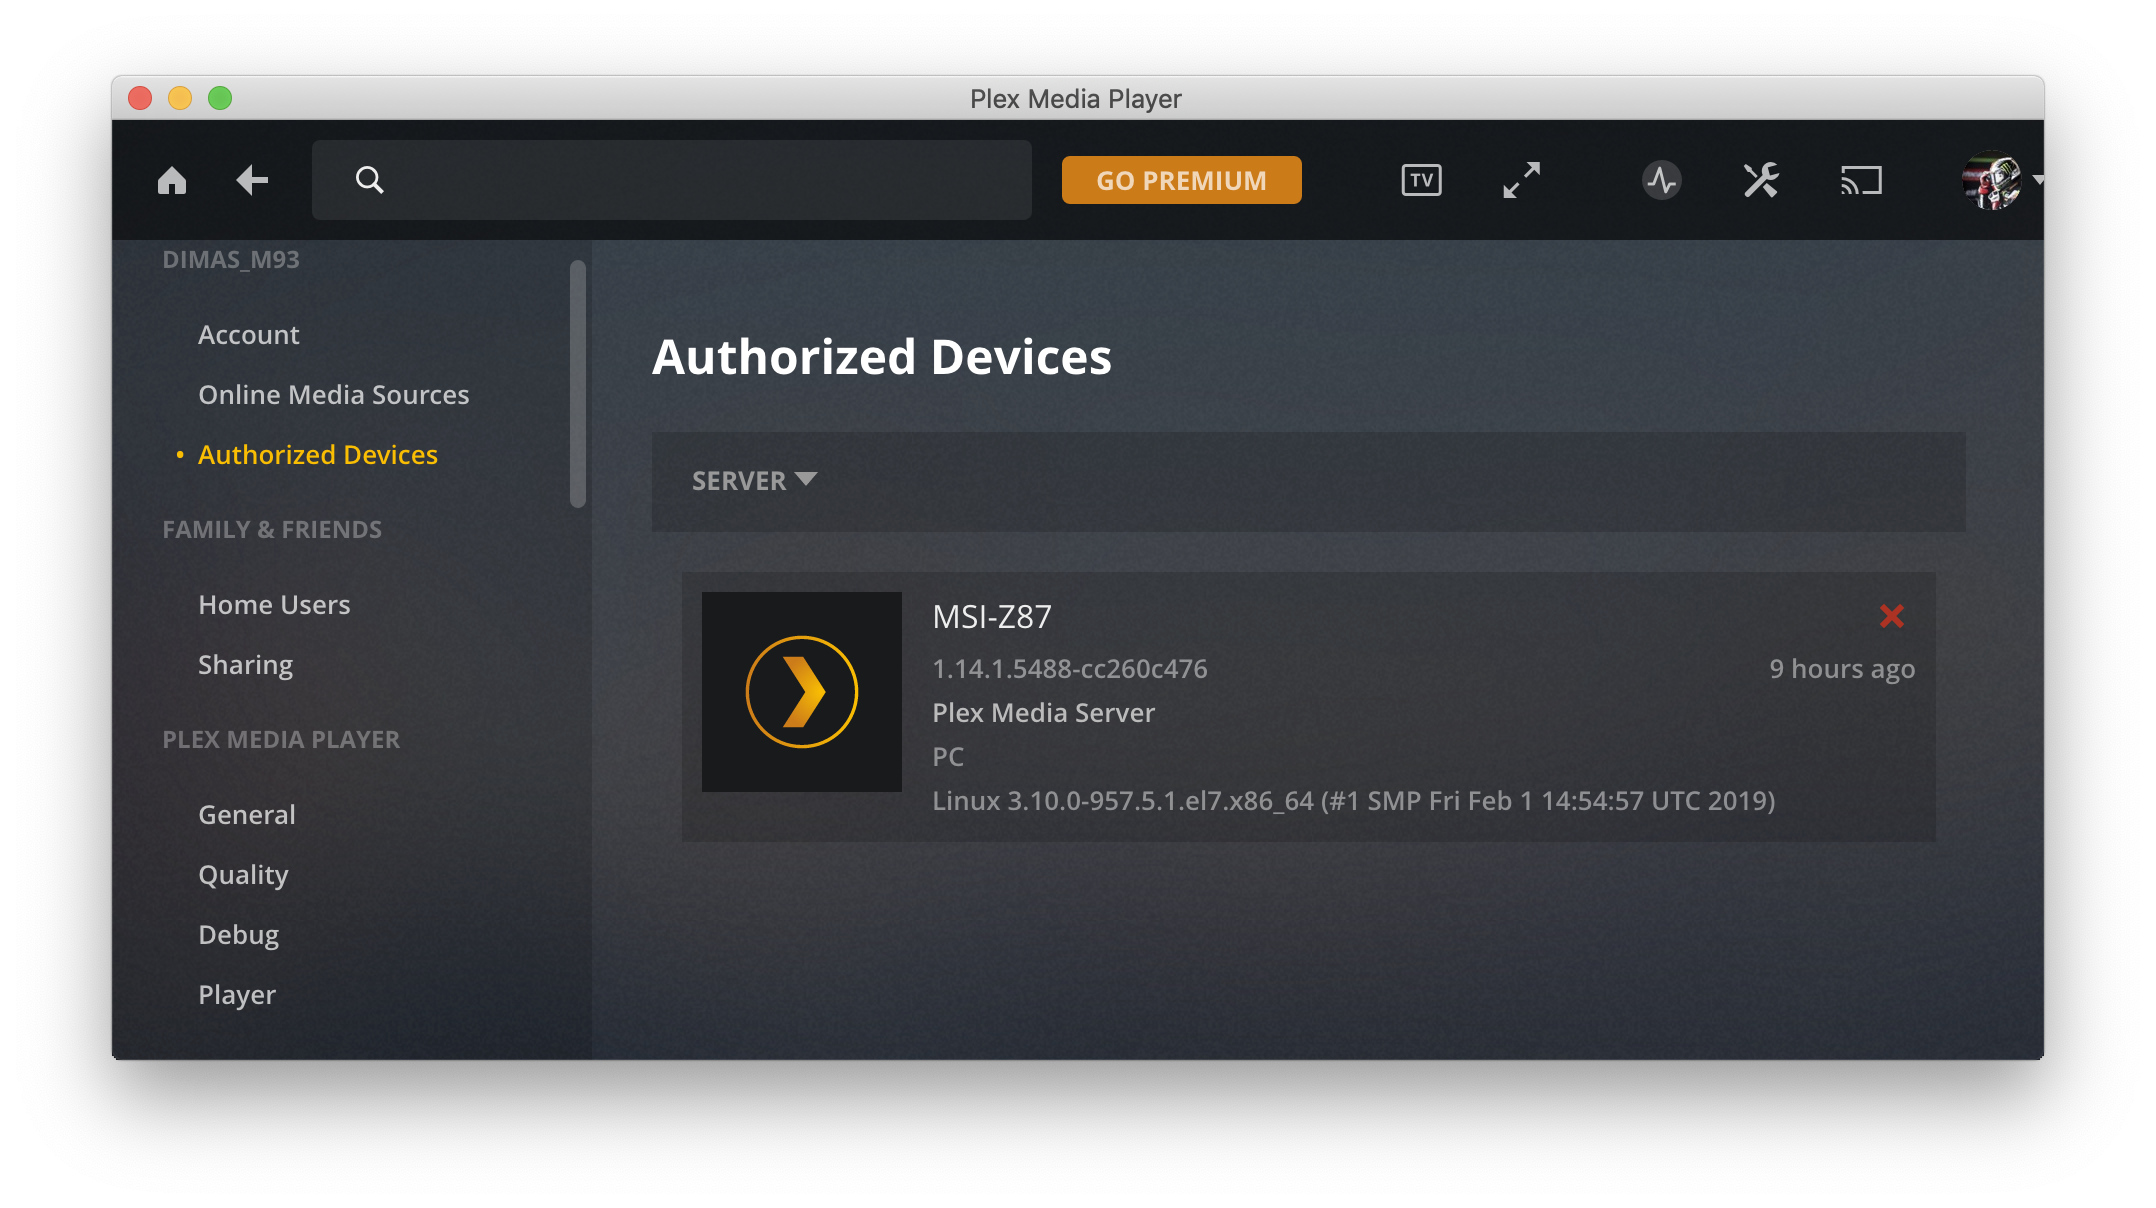Click GO PREMIUM upgrade button
Screen dimensions: 2156x1208
point(1182,181)
